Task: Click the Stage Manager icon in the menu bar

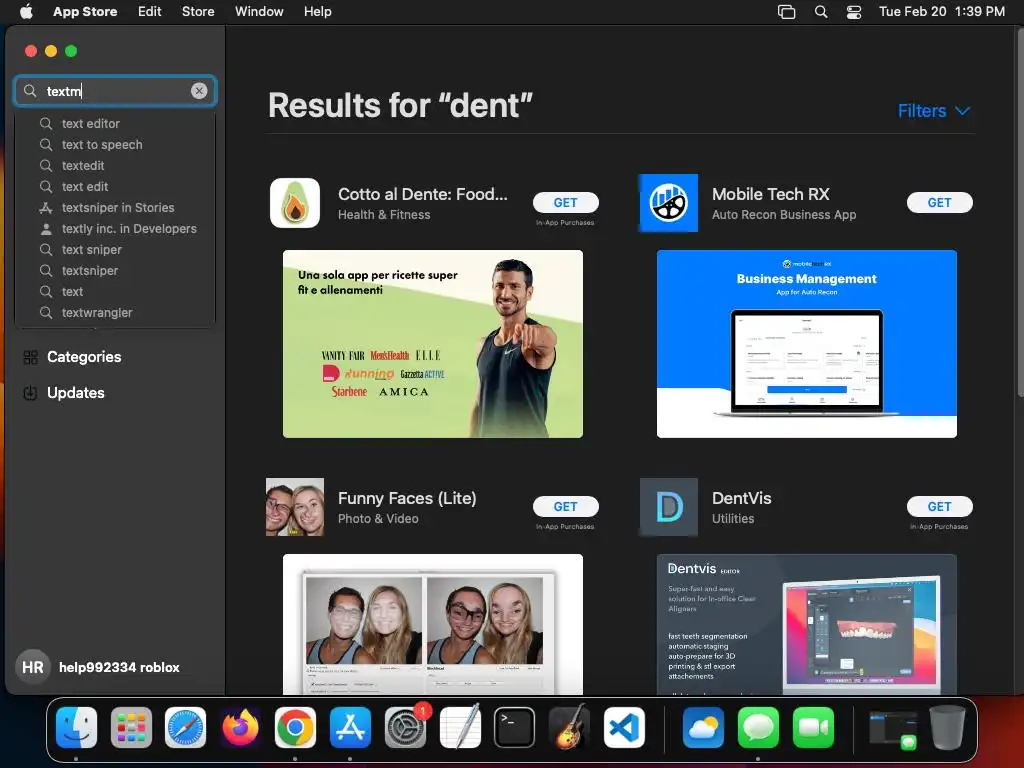Action: point(786,12)
